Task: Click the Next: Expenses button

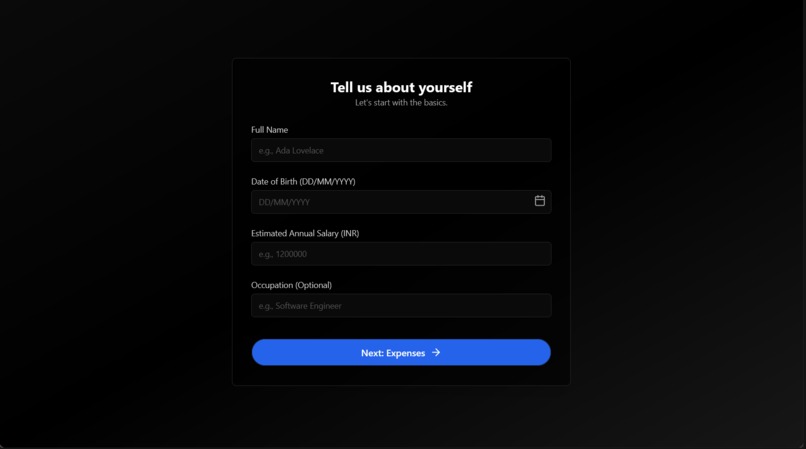Action: (x=401, y=352)
